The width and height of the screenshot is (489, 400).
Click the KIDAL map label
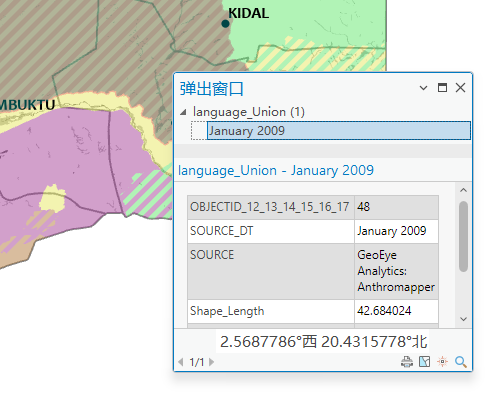(249, 13)
